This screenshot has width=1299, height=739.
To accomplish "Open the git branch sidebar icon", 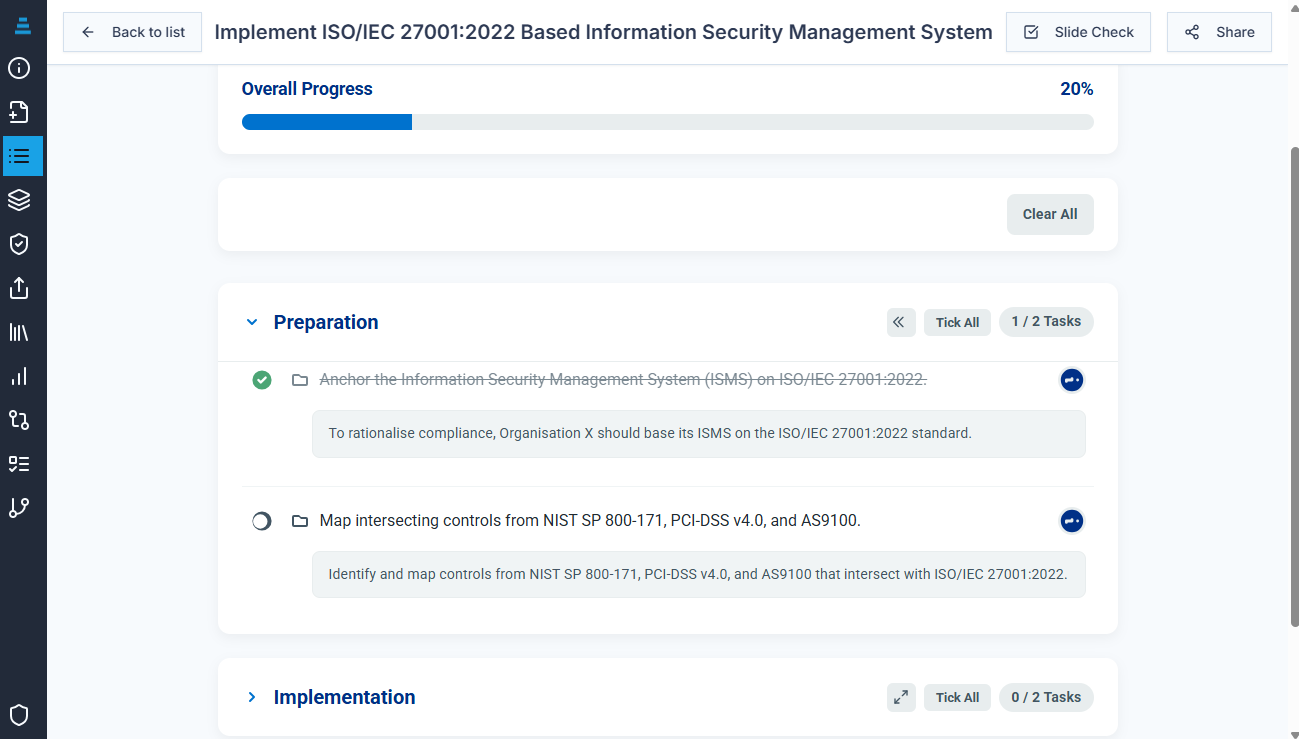I will (x=19, y=508).
